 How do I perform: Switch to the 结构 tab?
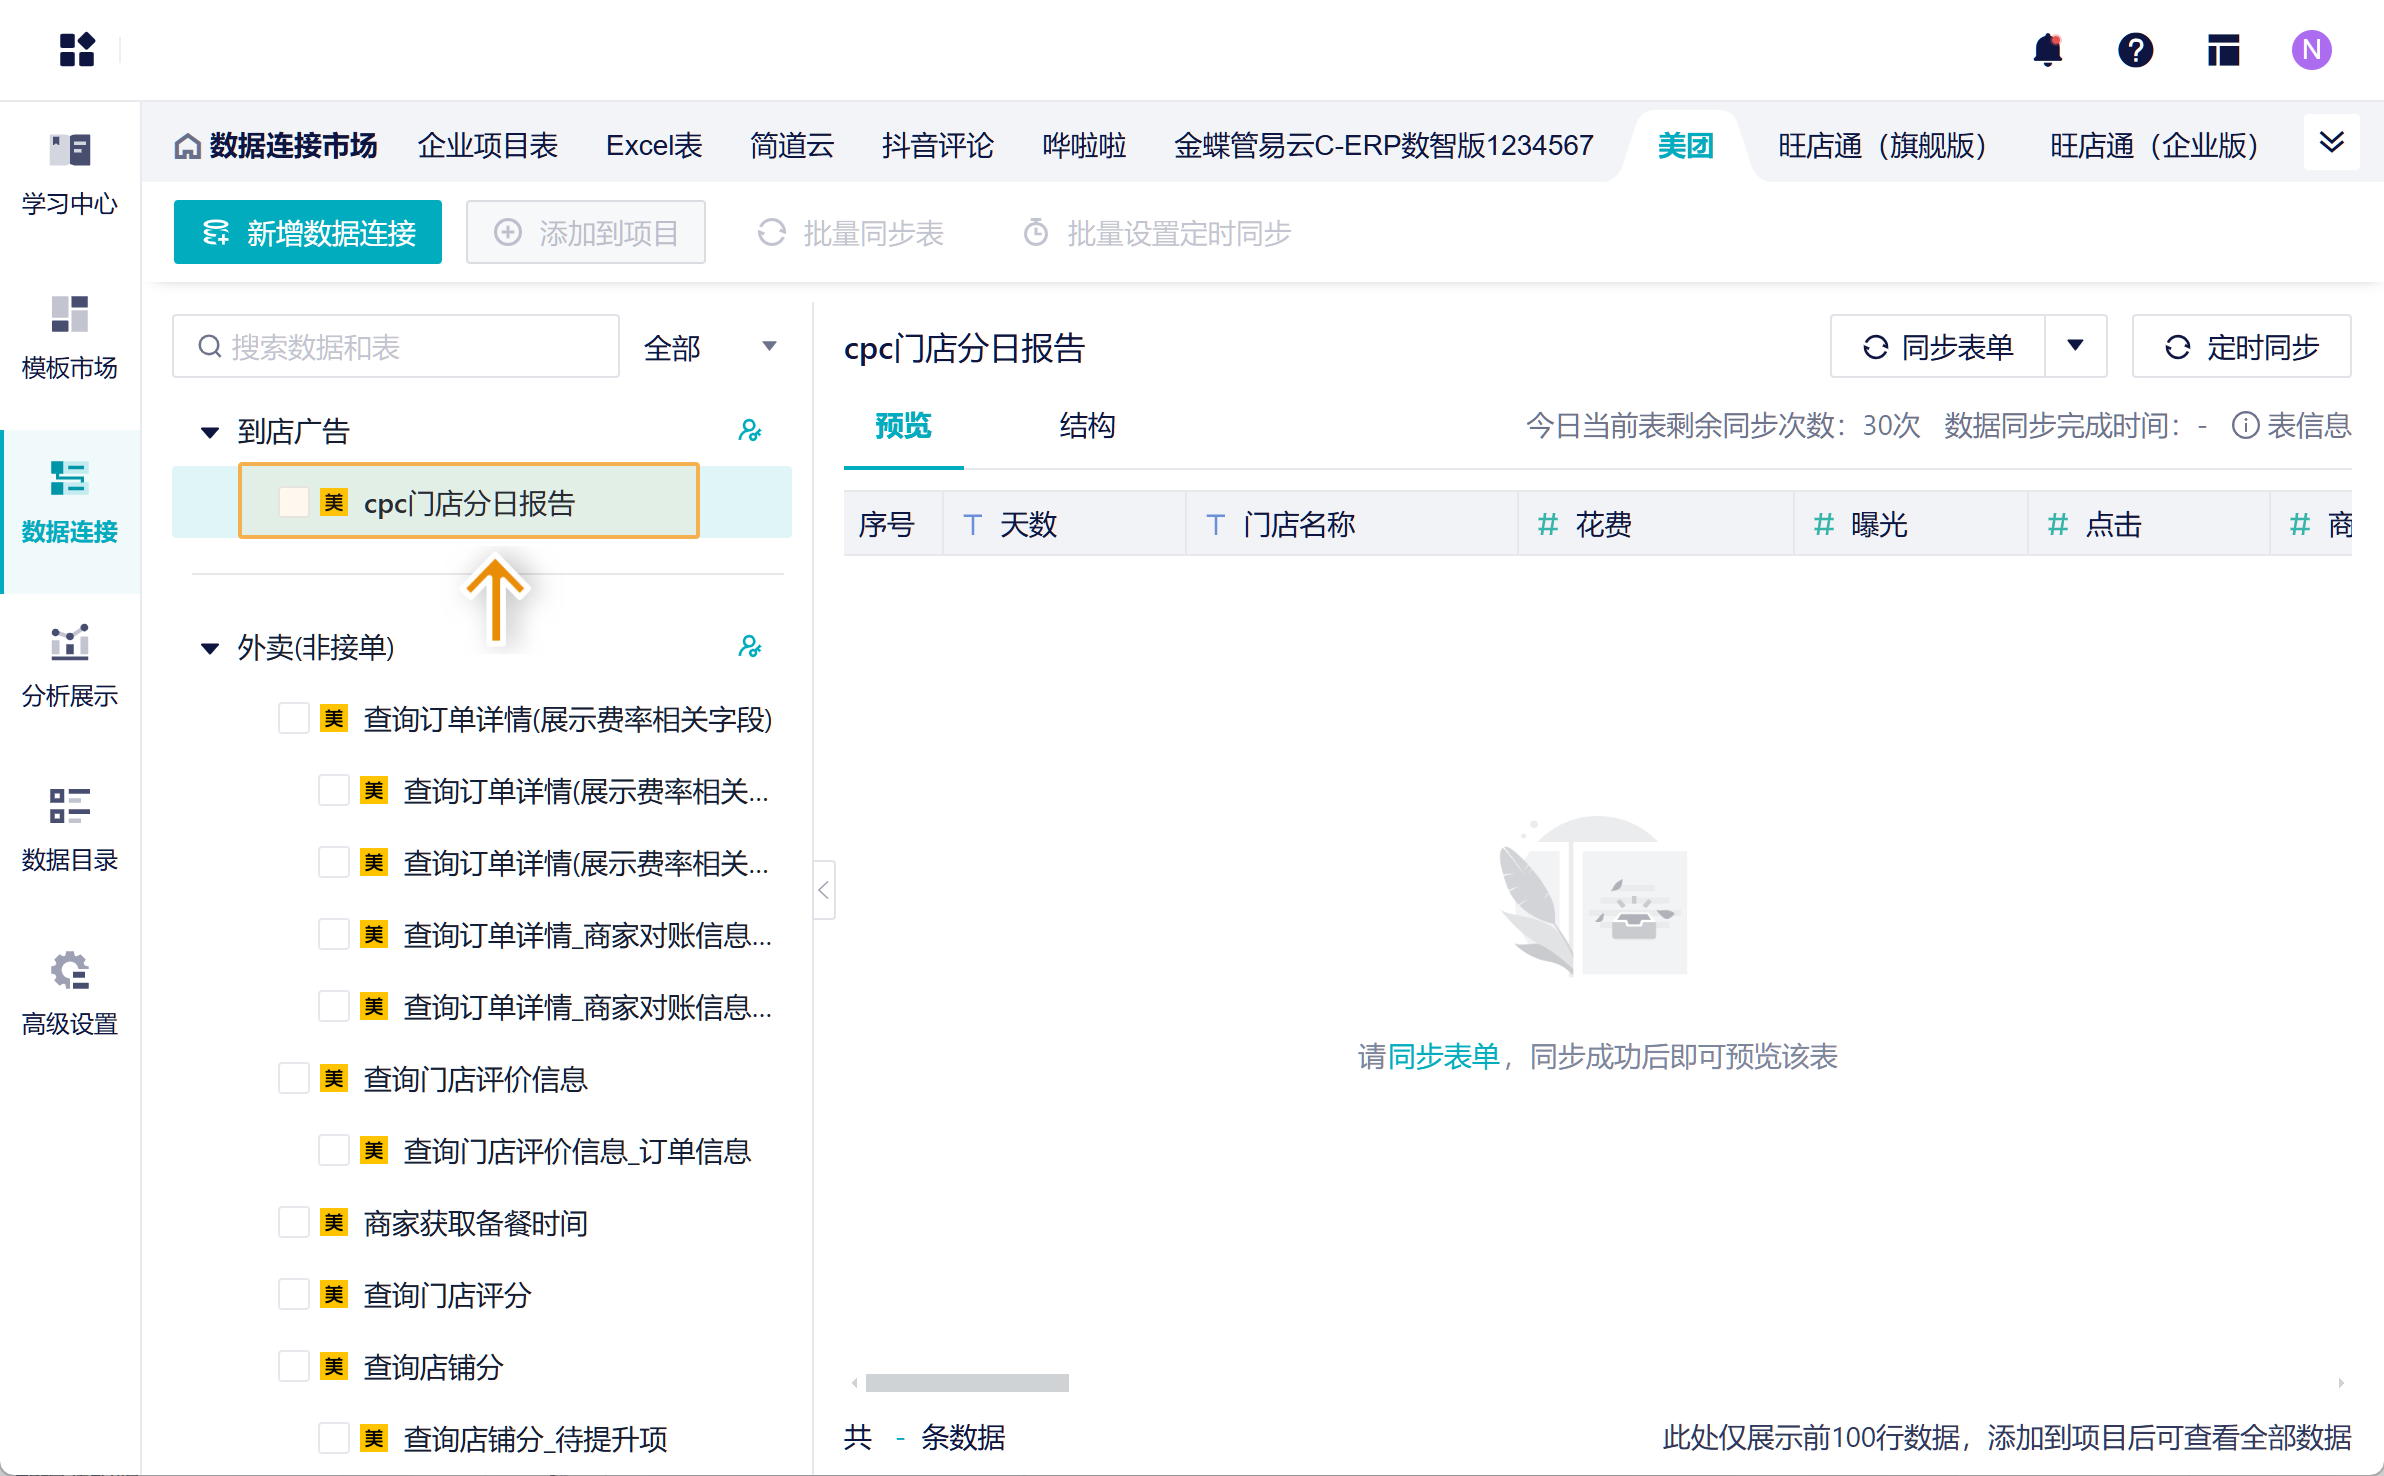point(1087,426)
